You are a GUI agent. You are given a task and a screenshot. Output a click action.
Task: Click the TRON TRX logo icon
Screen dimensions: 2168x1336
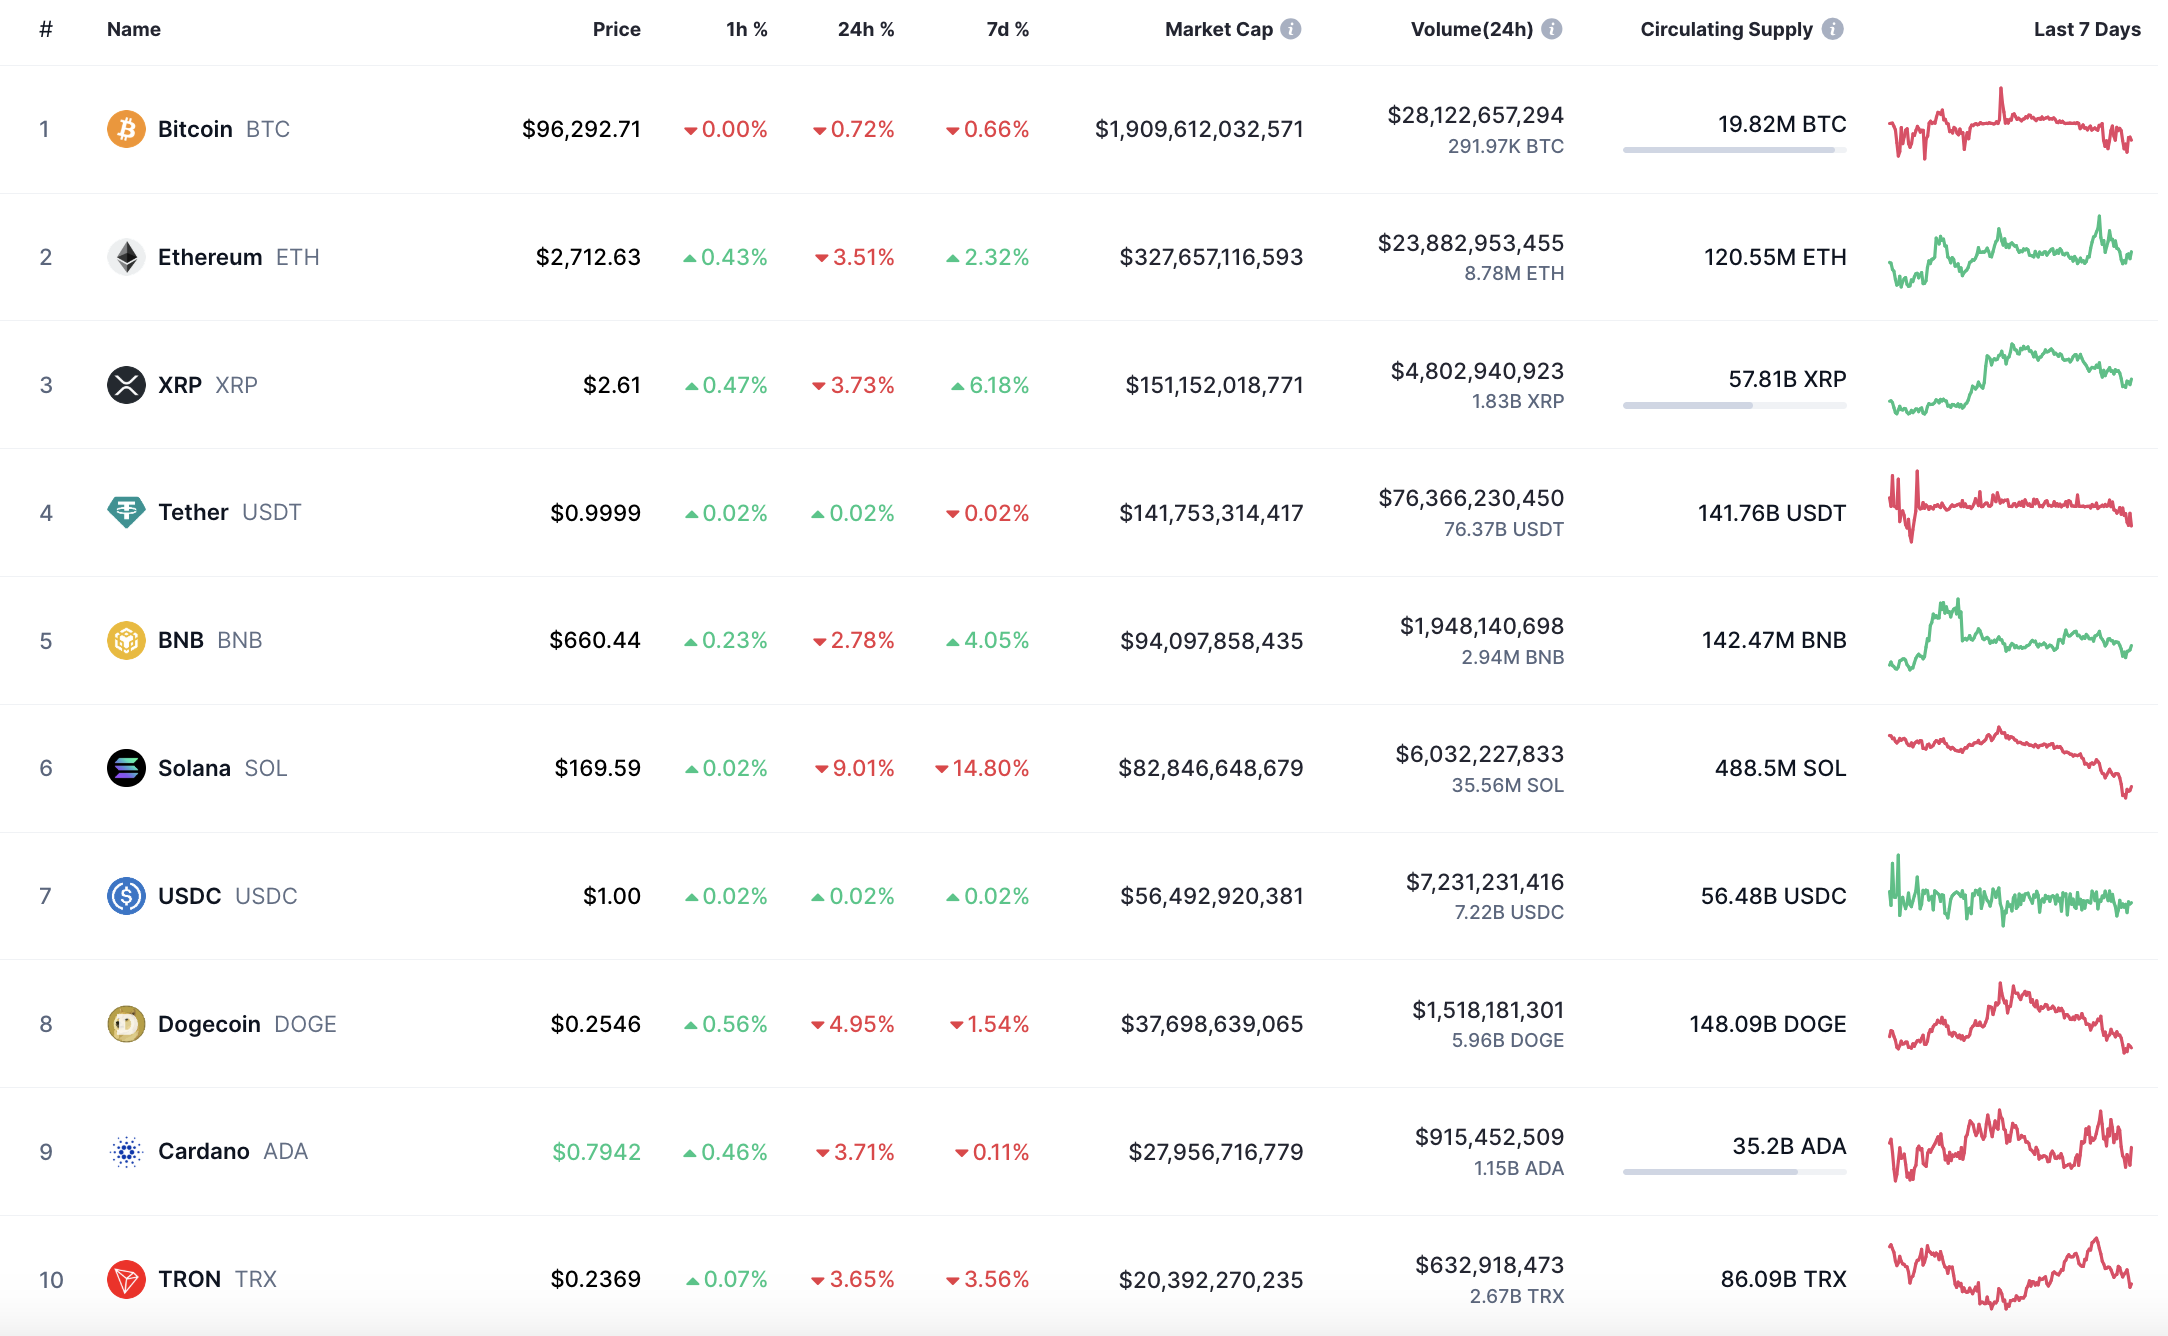coord(125,1279)
